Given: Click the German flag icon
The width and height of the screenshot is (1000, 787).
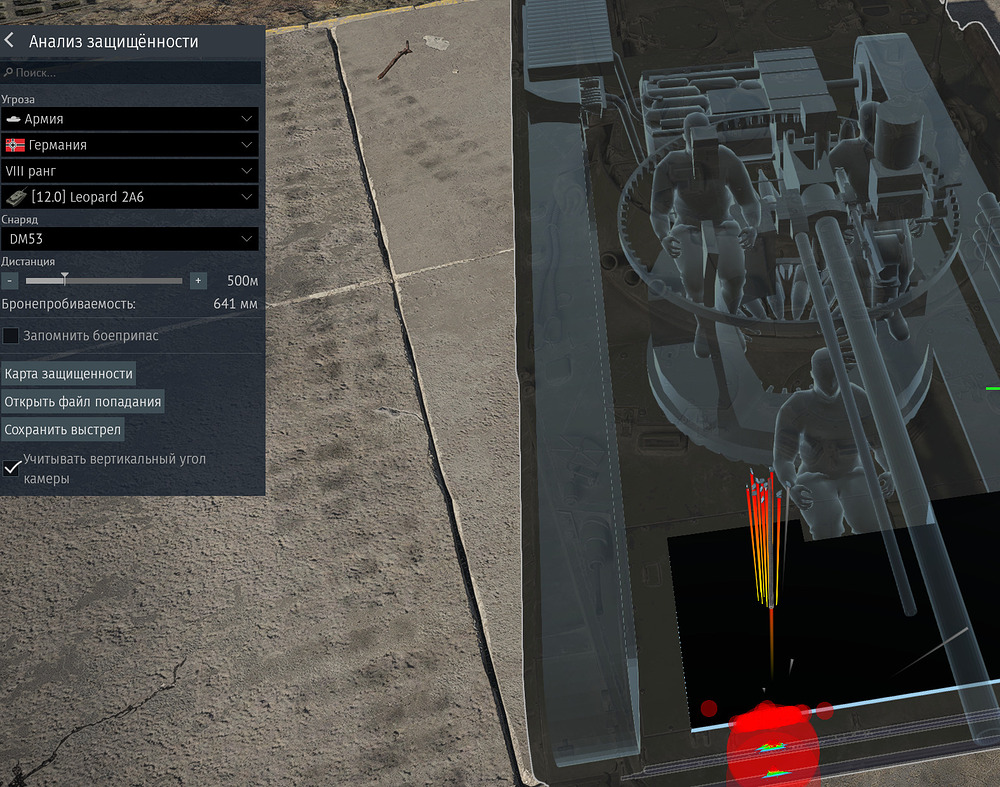Looking at the screenshot, I should point(15,145).
